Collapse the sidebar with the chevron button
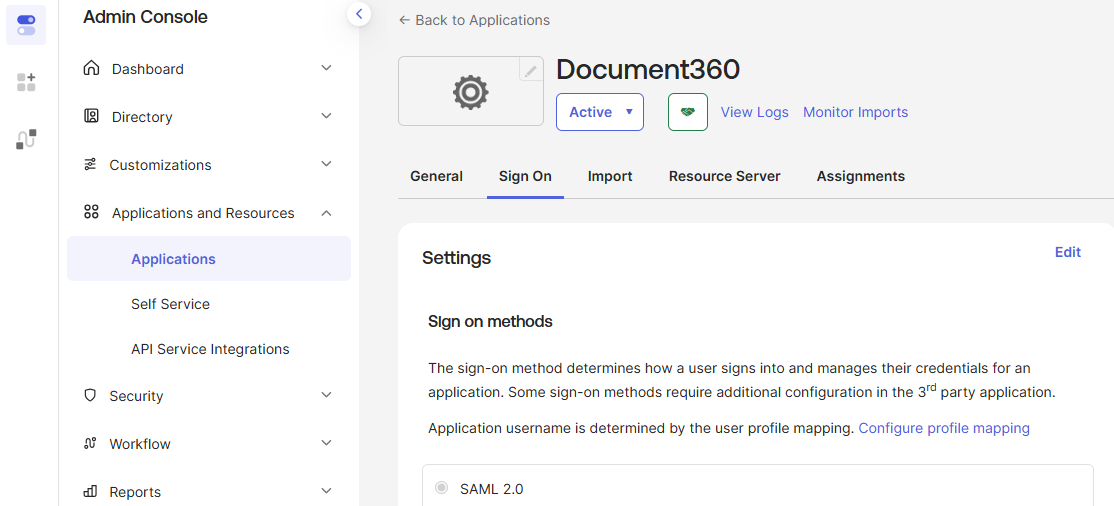The image size is (1114, 506). coord(359,14)
